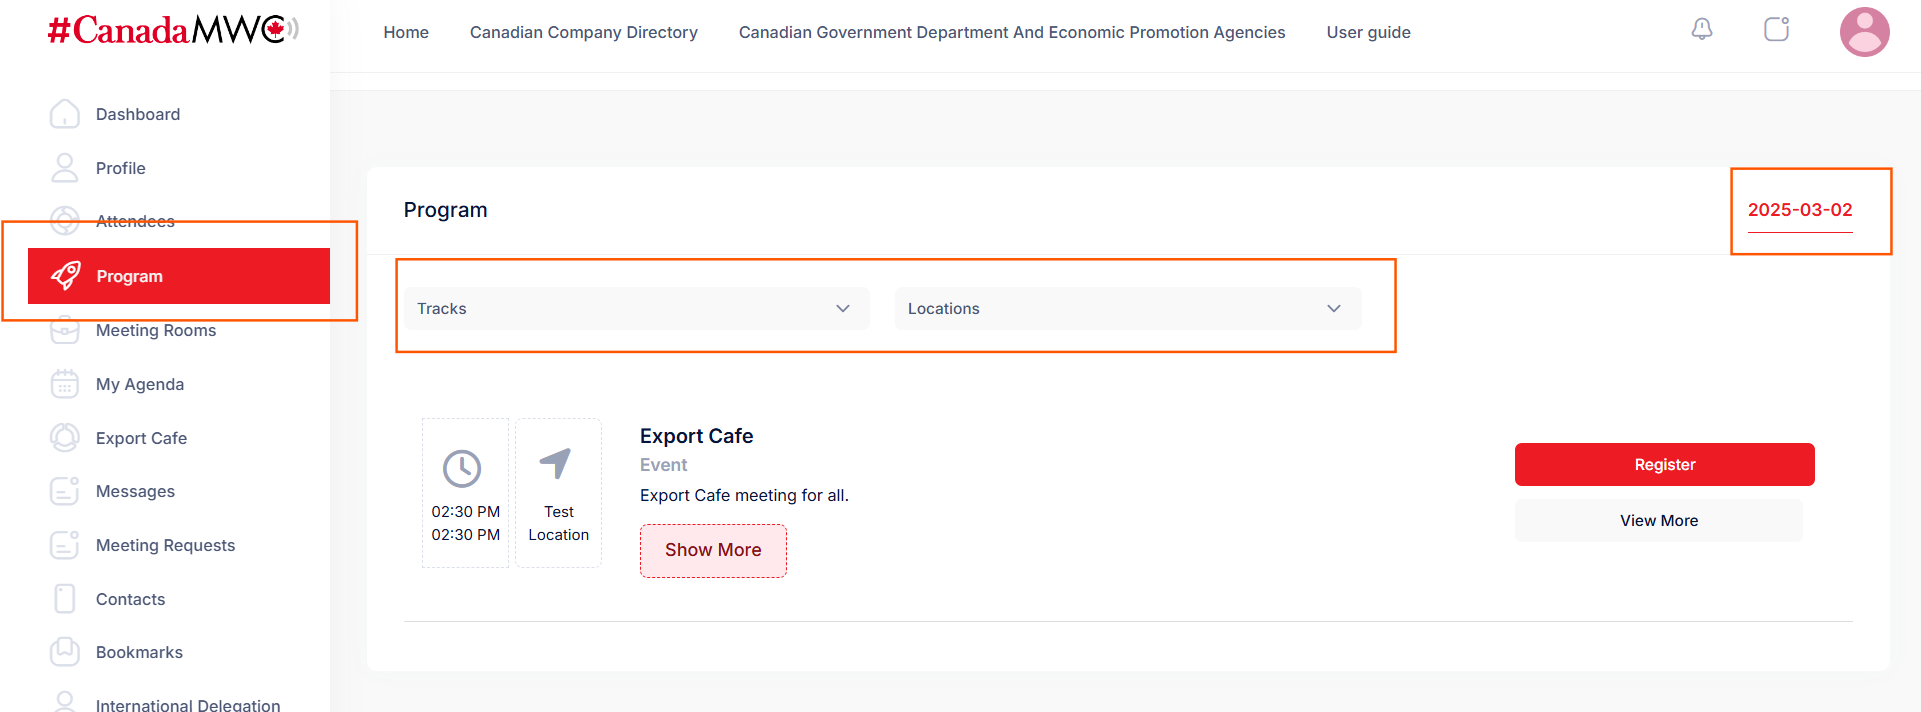Click the View More button
The height and width of the screenshot is (712, 1921).
tap(1658, 521)
